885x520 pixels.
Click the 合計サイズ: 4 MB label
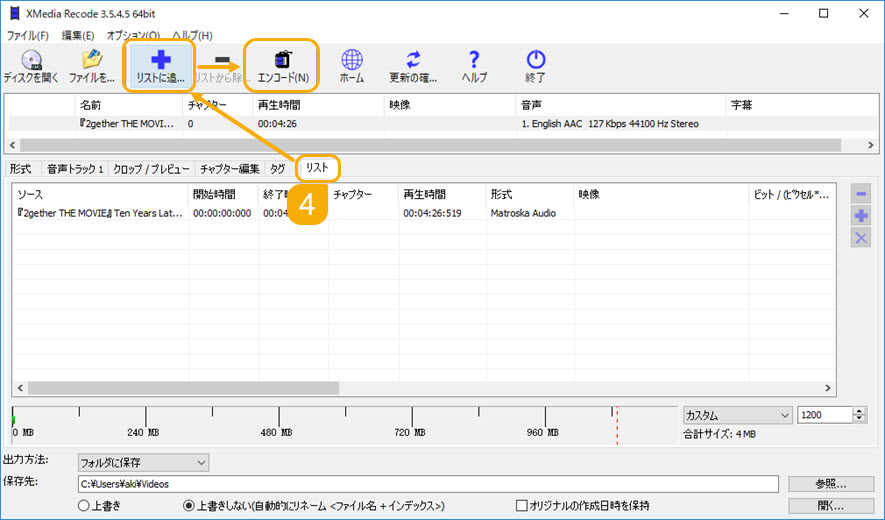point(719,434)
